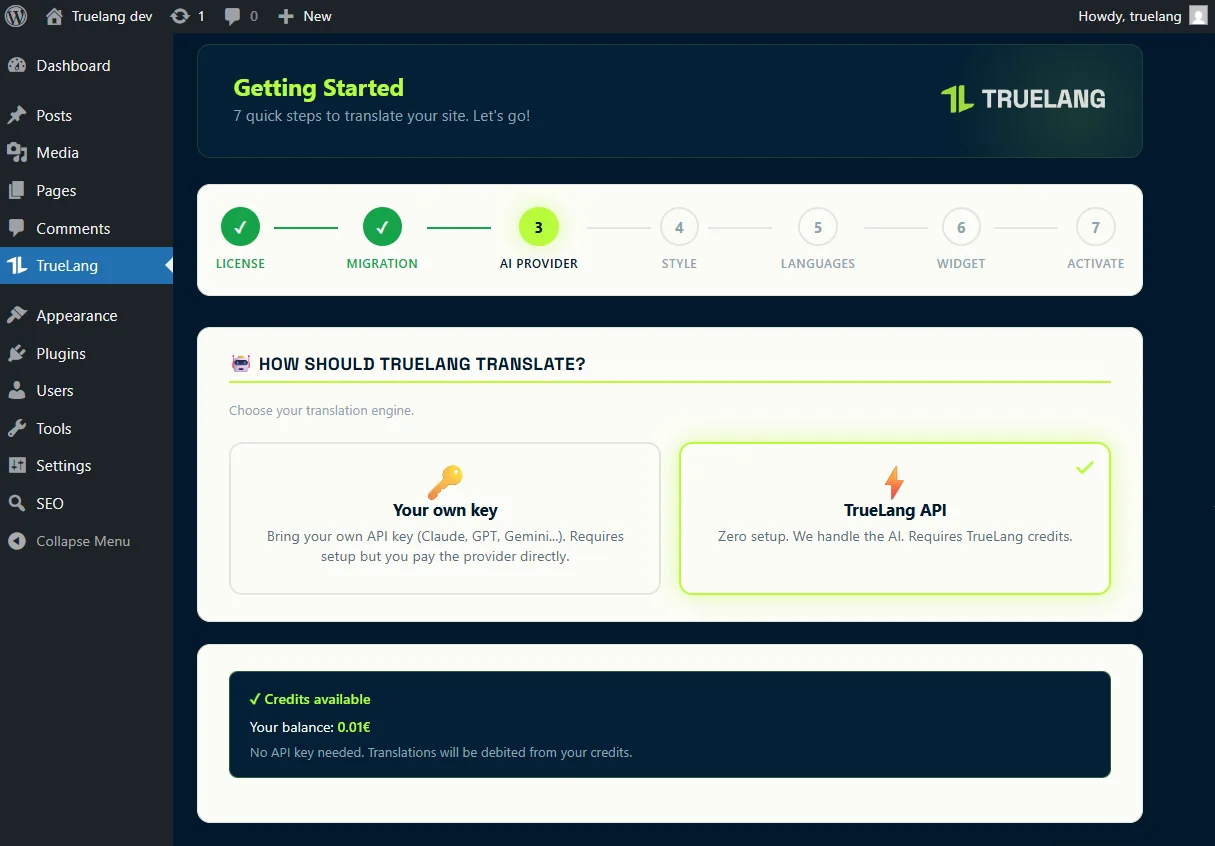Click the WordPress logo icon
This screenshot has height=846, width=1215.
point(16,16)
